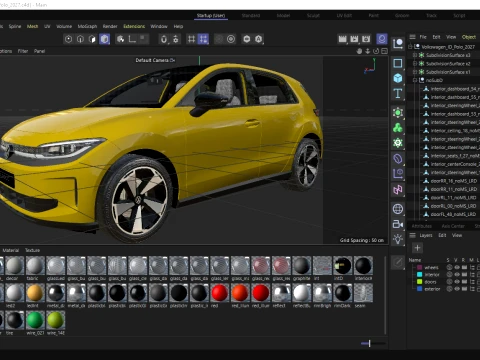Toggle Manager flag for exterior layer
The height and width of the screenshot is (360, 480).
pos(472,289)
